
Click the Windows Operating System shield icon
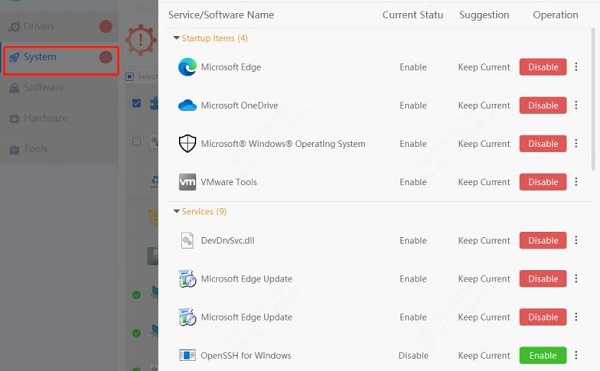click(x=188, y=143)
